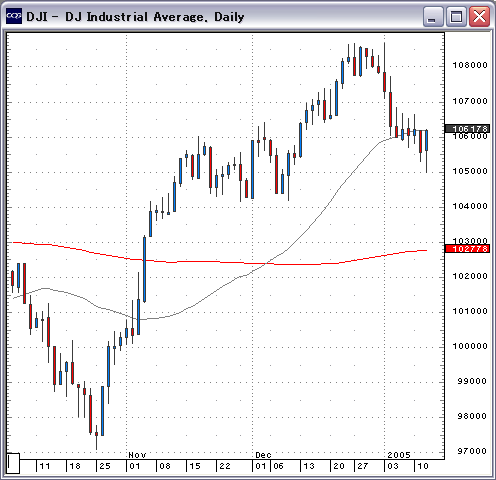Click date label 20 on time axis
The width and height of the screenshot is (496, 480).
339,466
